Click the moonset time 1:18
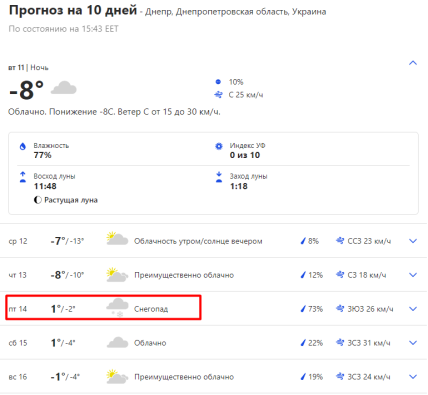 click(x=239, y=186)
